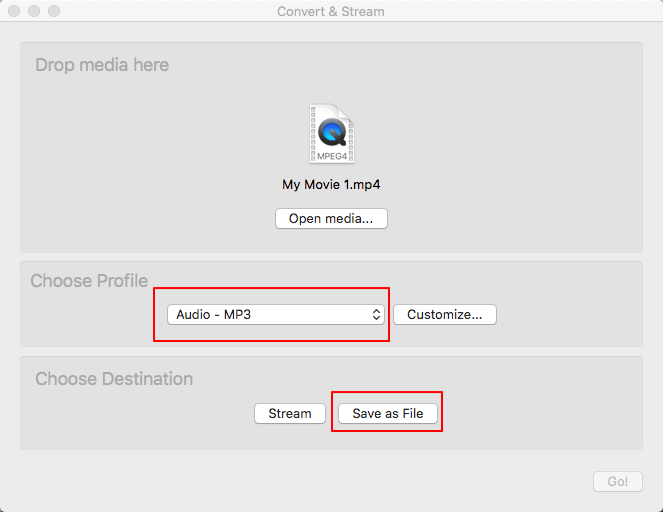663x512 pixels.
Task: Click the QuickTime logo on file thumbnail
Action: tap(331, 130)
